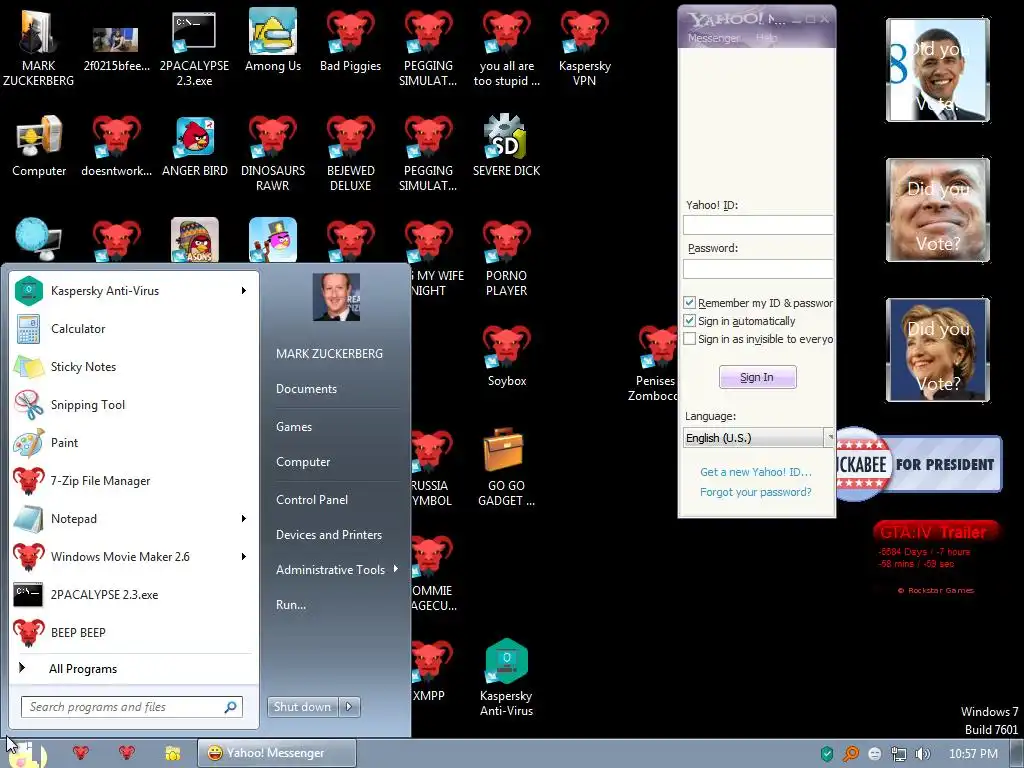Expand Administrative Tools submenu
This screenshot has height=768, width=1024.
pos(336,569)
